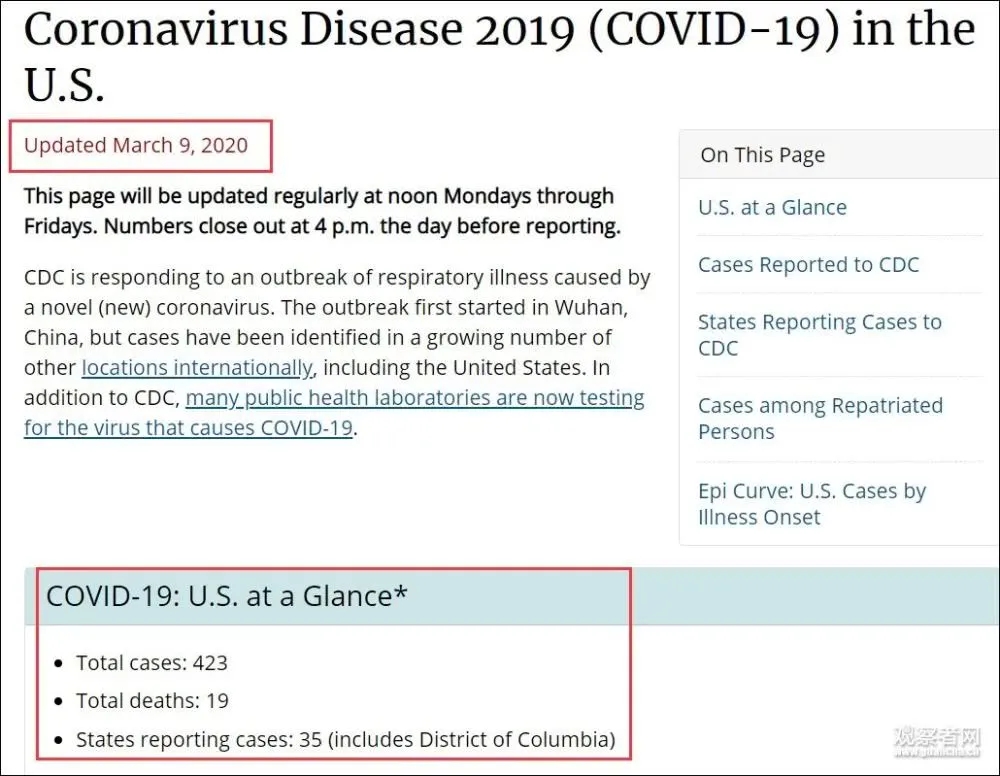Image resolution: width=1000 pixels, height=776 pixels.
Task: Click the watermark logo in bottom-right corner
Action: tap(937, 742)
